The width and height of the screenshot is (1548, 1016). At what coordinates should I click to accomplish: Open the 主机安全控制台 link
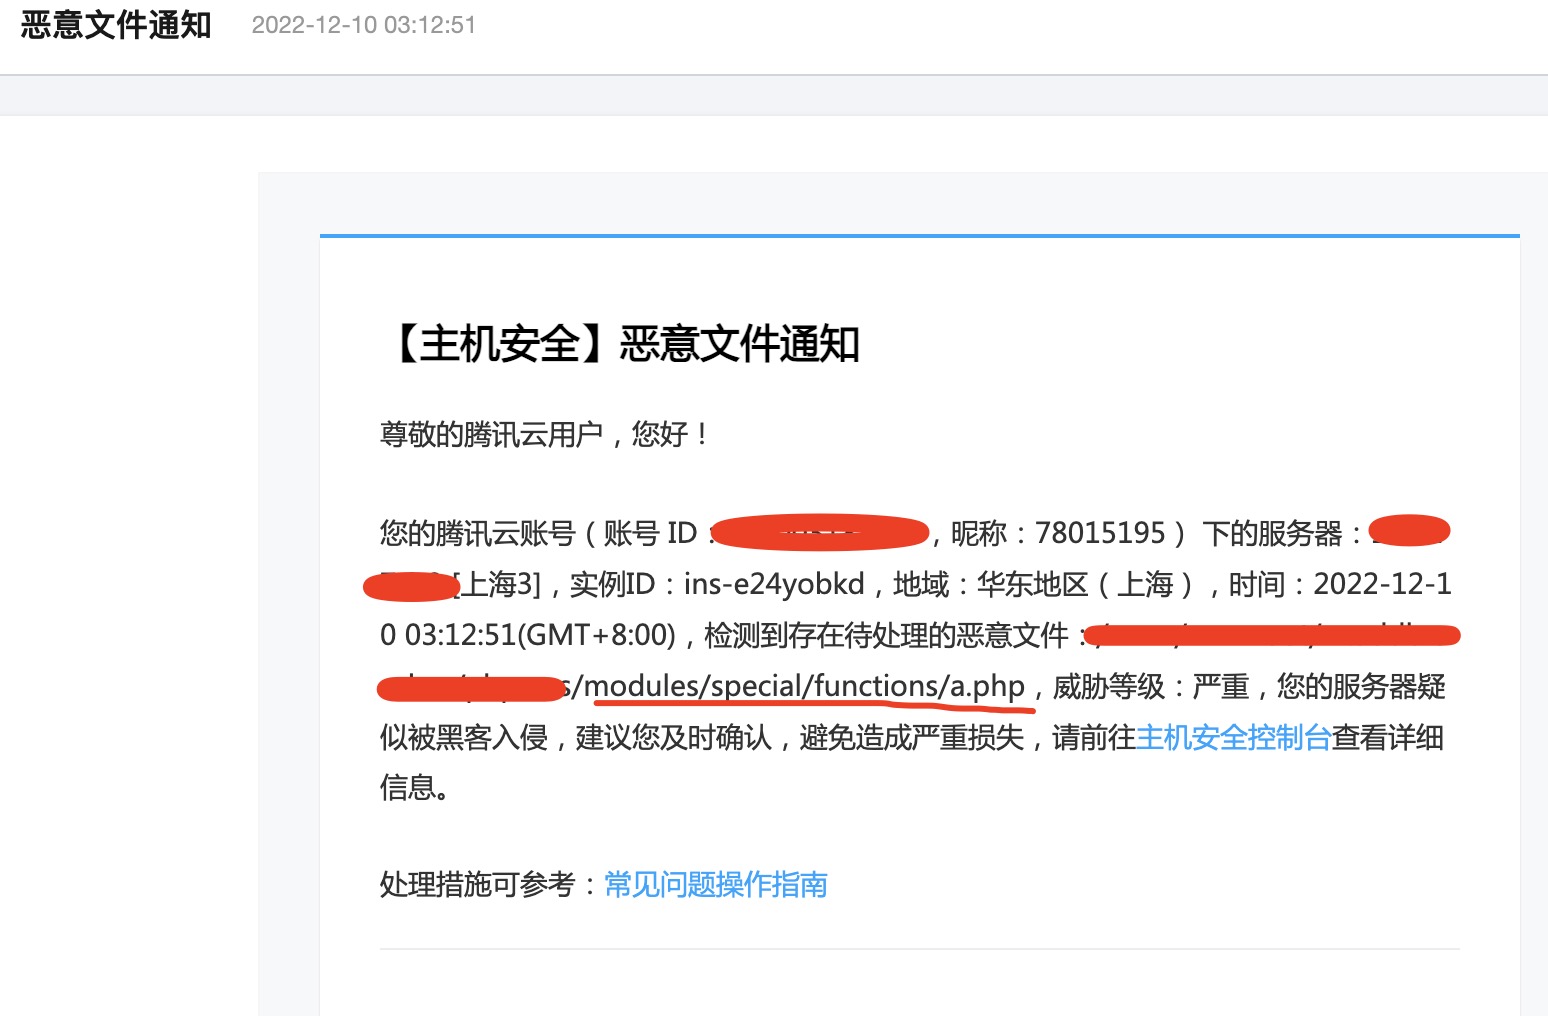click(1234, 738)
